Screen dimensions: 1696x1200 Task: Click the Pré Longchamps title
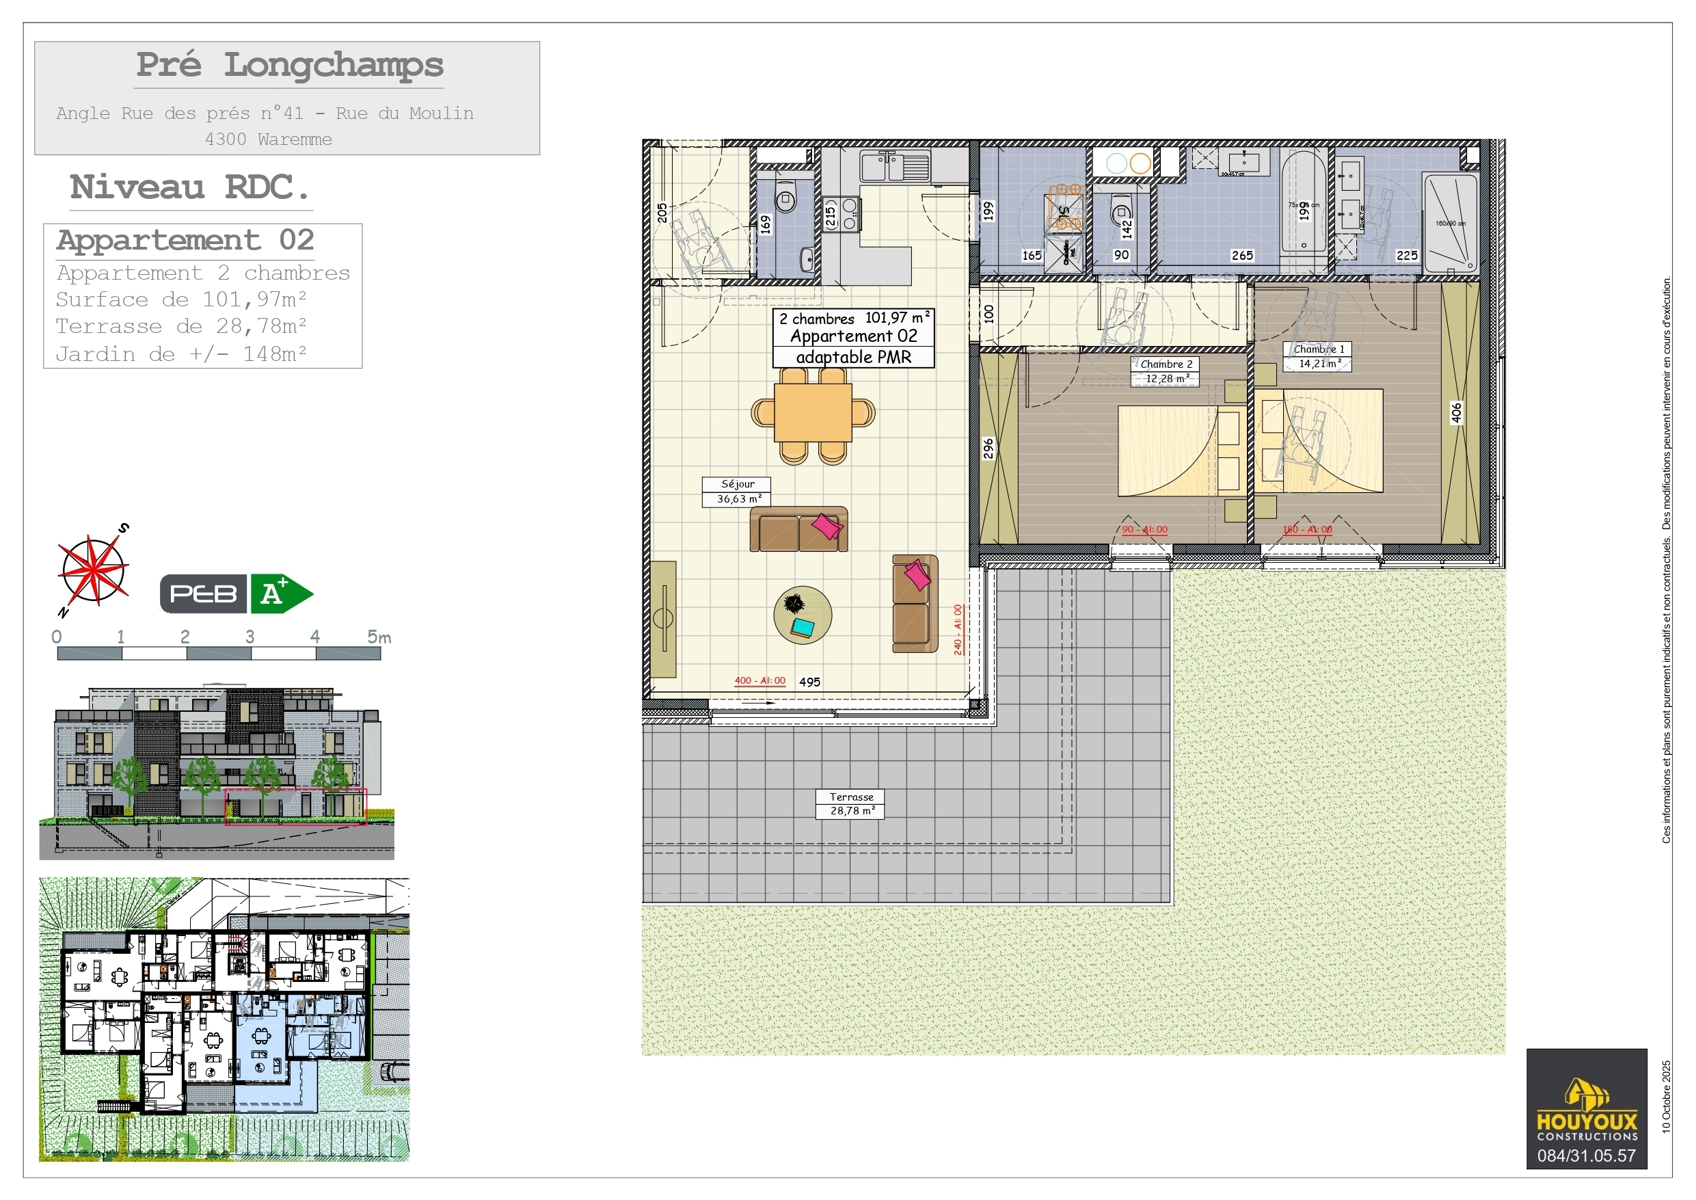click(x=289, y=66)
